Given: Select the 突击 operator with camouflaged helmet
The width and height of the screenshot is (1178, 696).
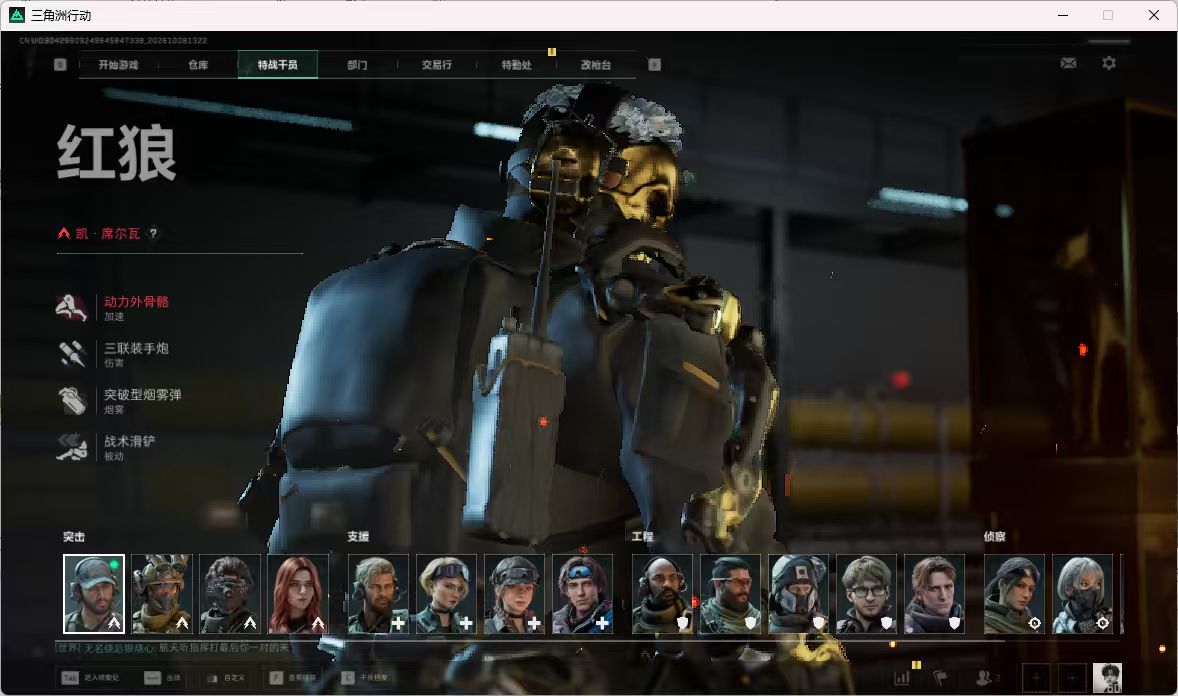Looking at the screenshot, I should [x=162, y=594].
